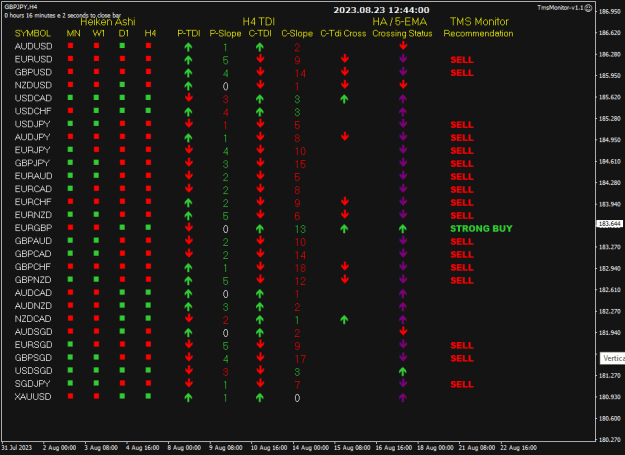
Task: Click the P-Slope column header
Action: pyautogui.click(x=225, y=33)
